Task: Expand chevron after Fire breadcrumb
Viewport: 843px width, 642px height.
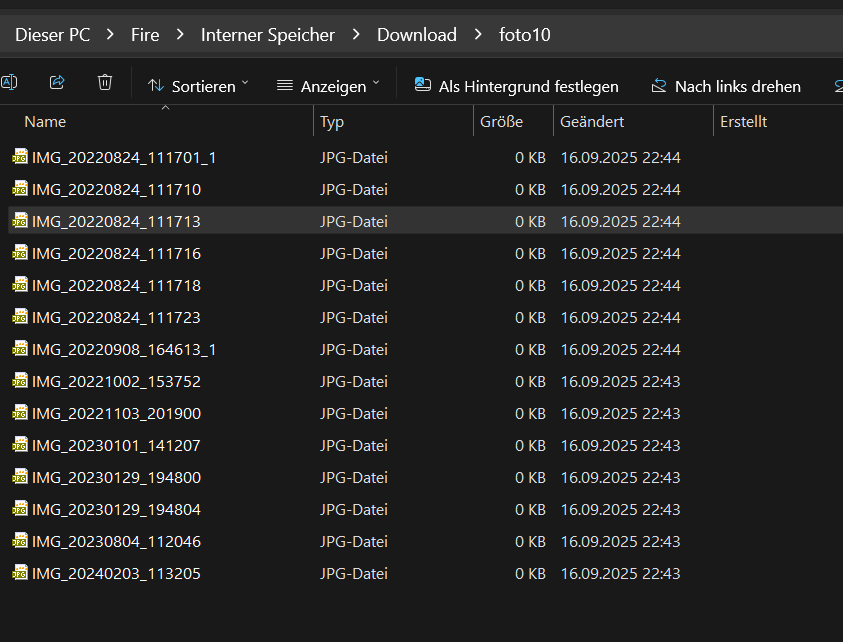Action: point(180,35)
